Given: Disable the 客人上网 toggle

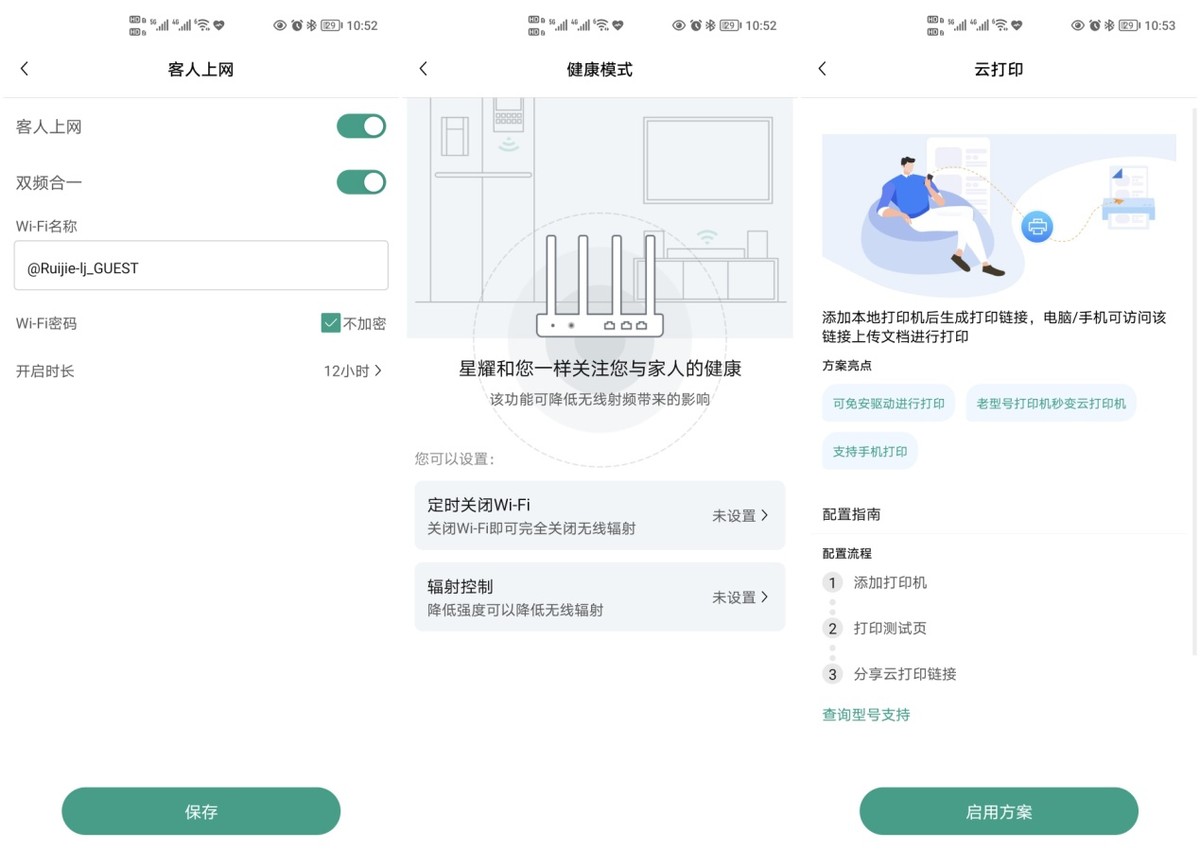Looking at the screenshot, I should [x=361, y=126].
